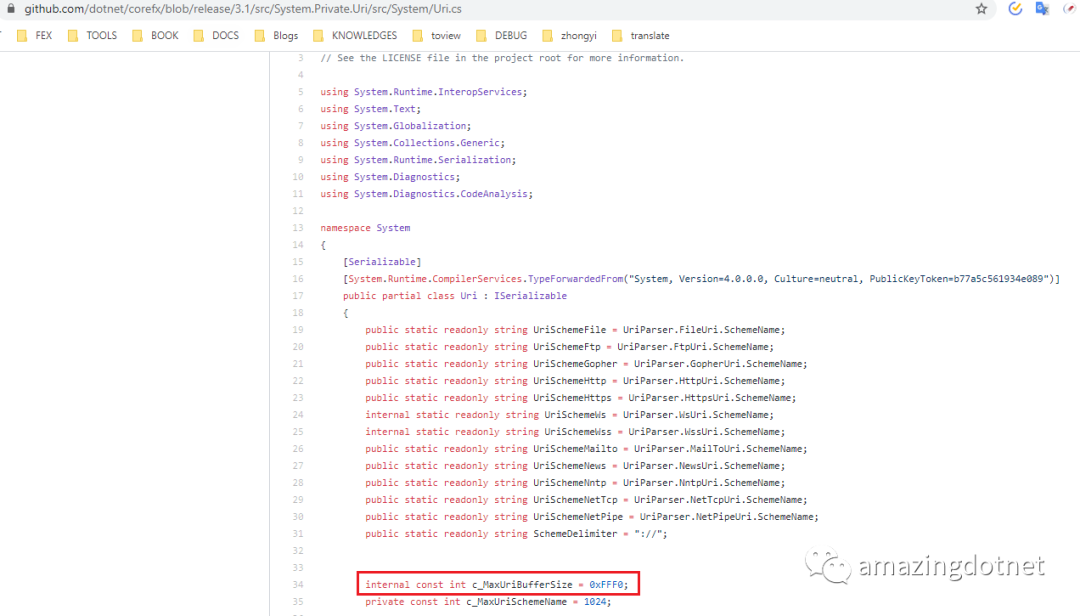Bookmark this page with the star icon
1080x616 pixels.
click(x=982, y=9)
